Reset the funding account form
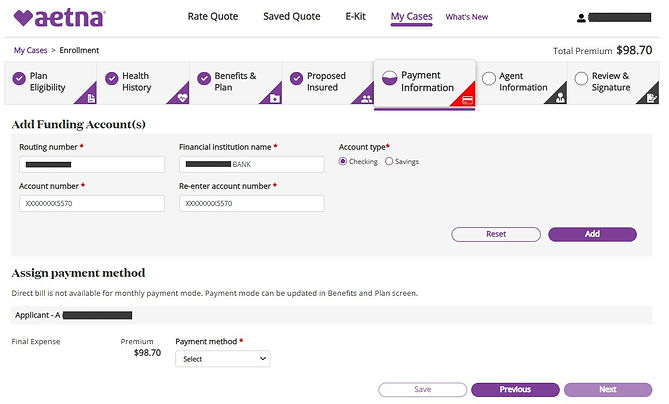The height and width of the screenshot is (404, 669). click(x=496, y=234)
